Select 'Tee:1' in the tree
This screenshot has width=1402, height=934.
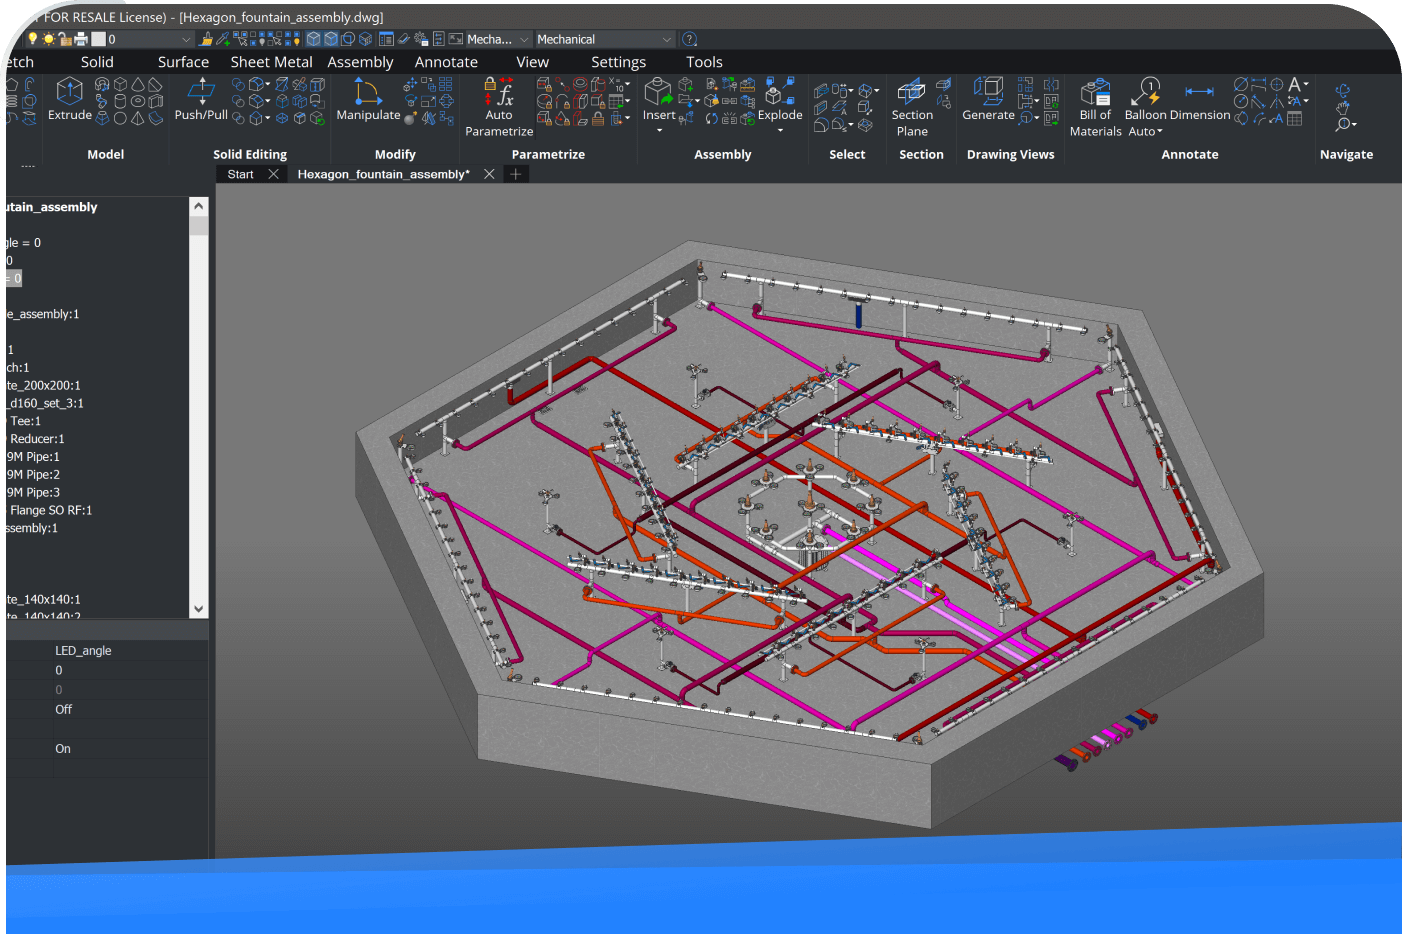tap(25, 421)
